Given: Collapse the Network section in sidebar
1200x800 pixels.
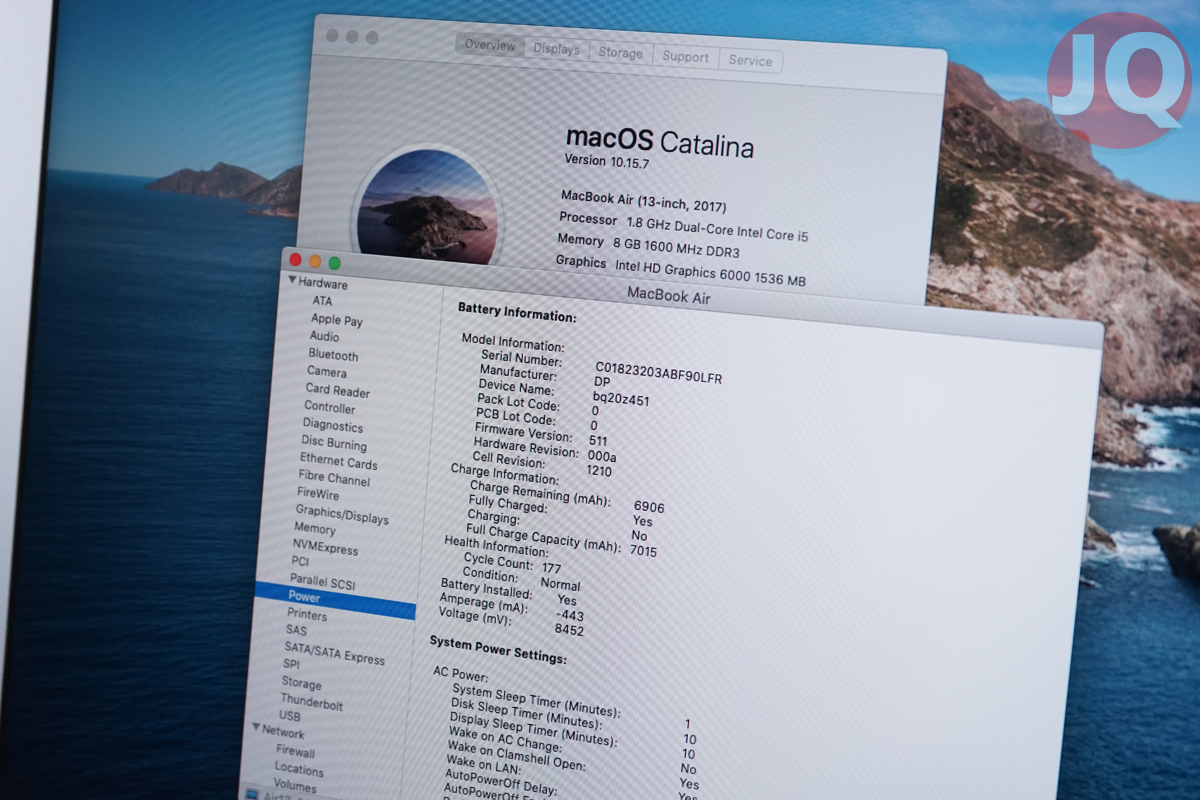Looking at the screenshot, I should [256, 728].
